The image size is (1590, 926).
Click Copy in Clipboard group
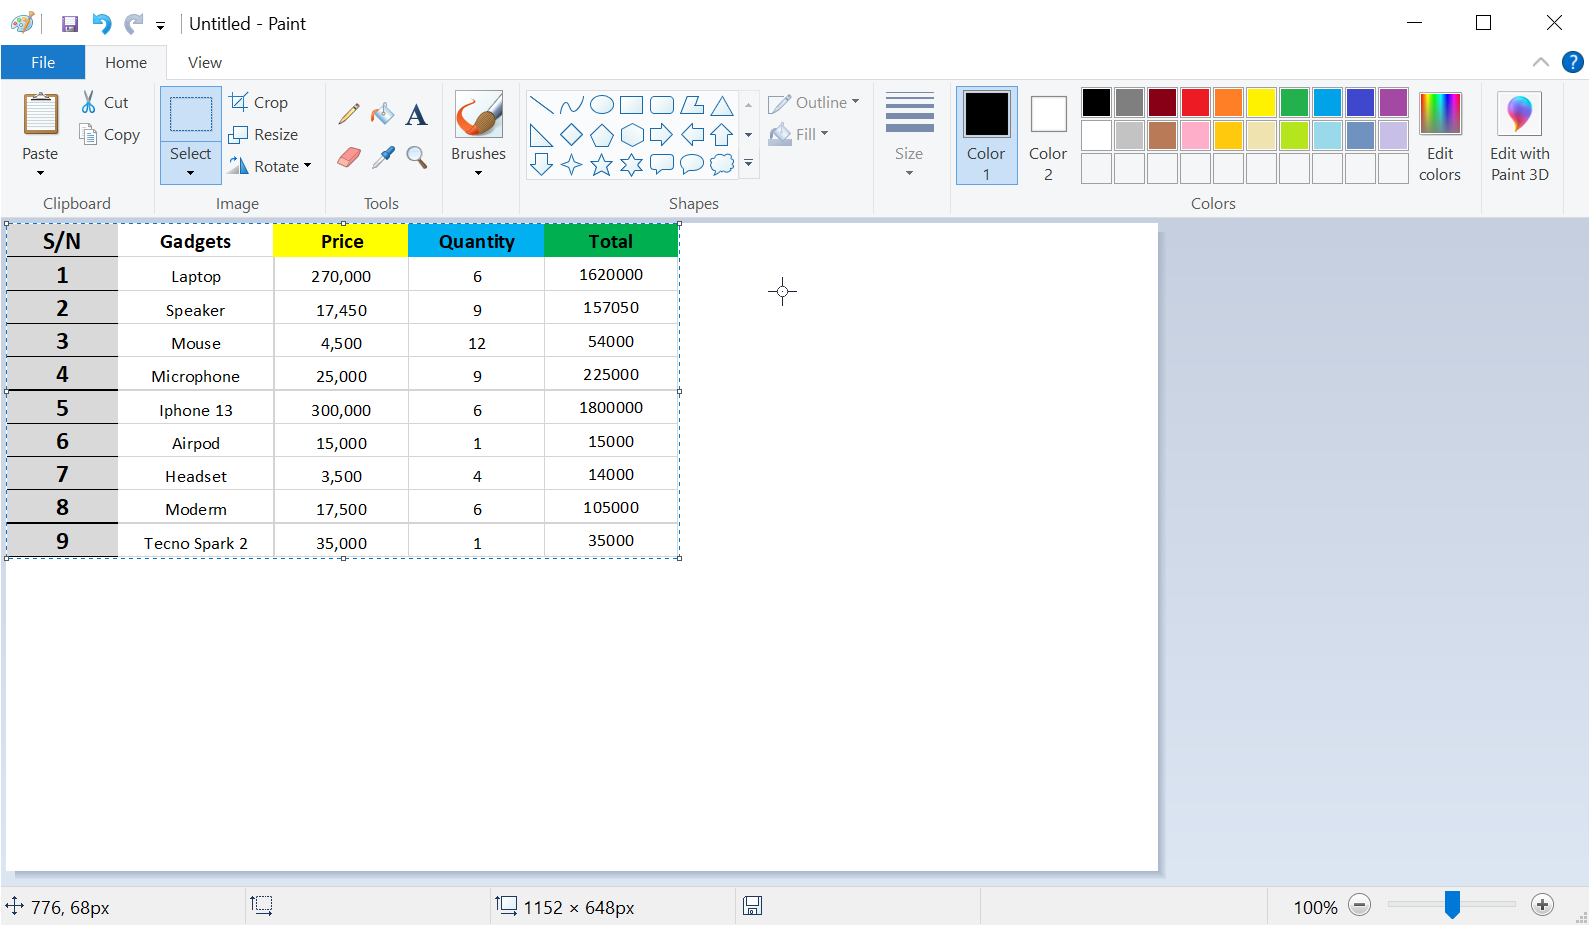point(109,134)
